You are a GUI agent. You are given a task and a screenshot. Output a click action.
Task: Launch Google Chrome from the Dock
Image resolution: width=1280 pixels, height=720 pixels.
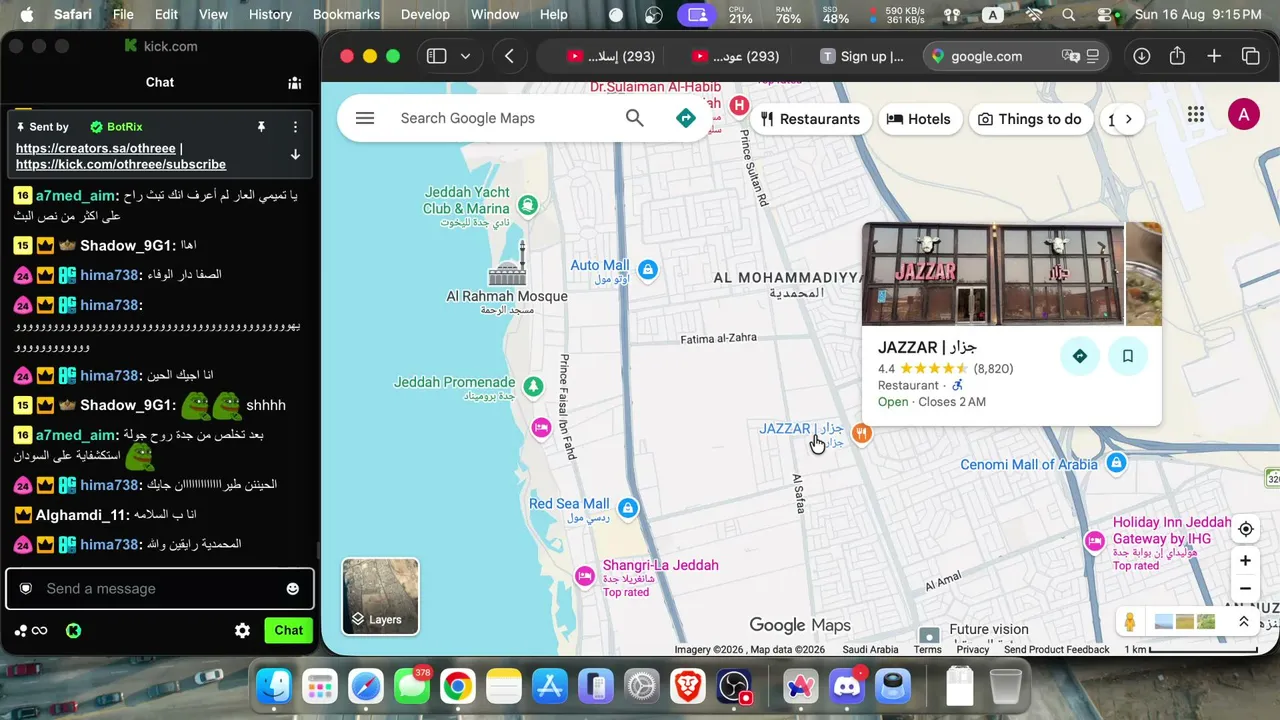458,687
